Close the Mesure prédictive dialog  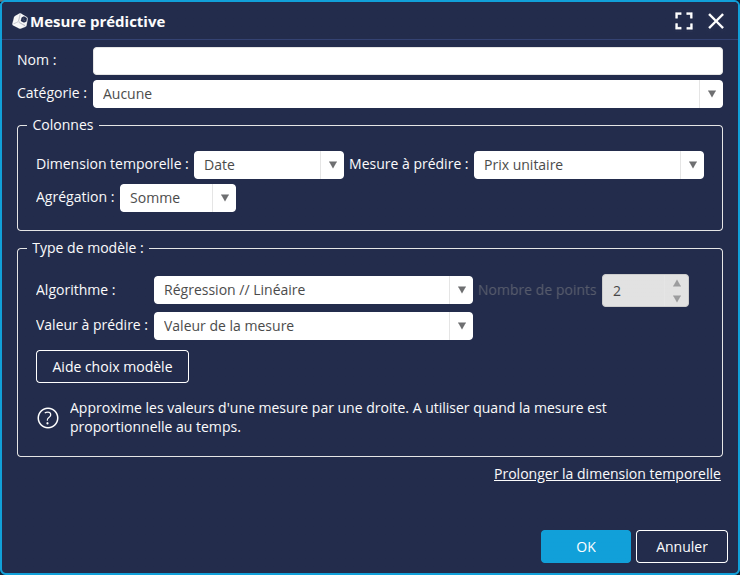(716, 21)
